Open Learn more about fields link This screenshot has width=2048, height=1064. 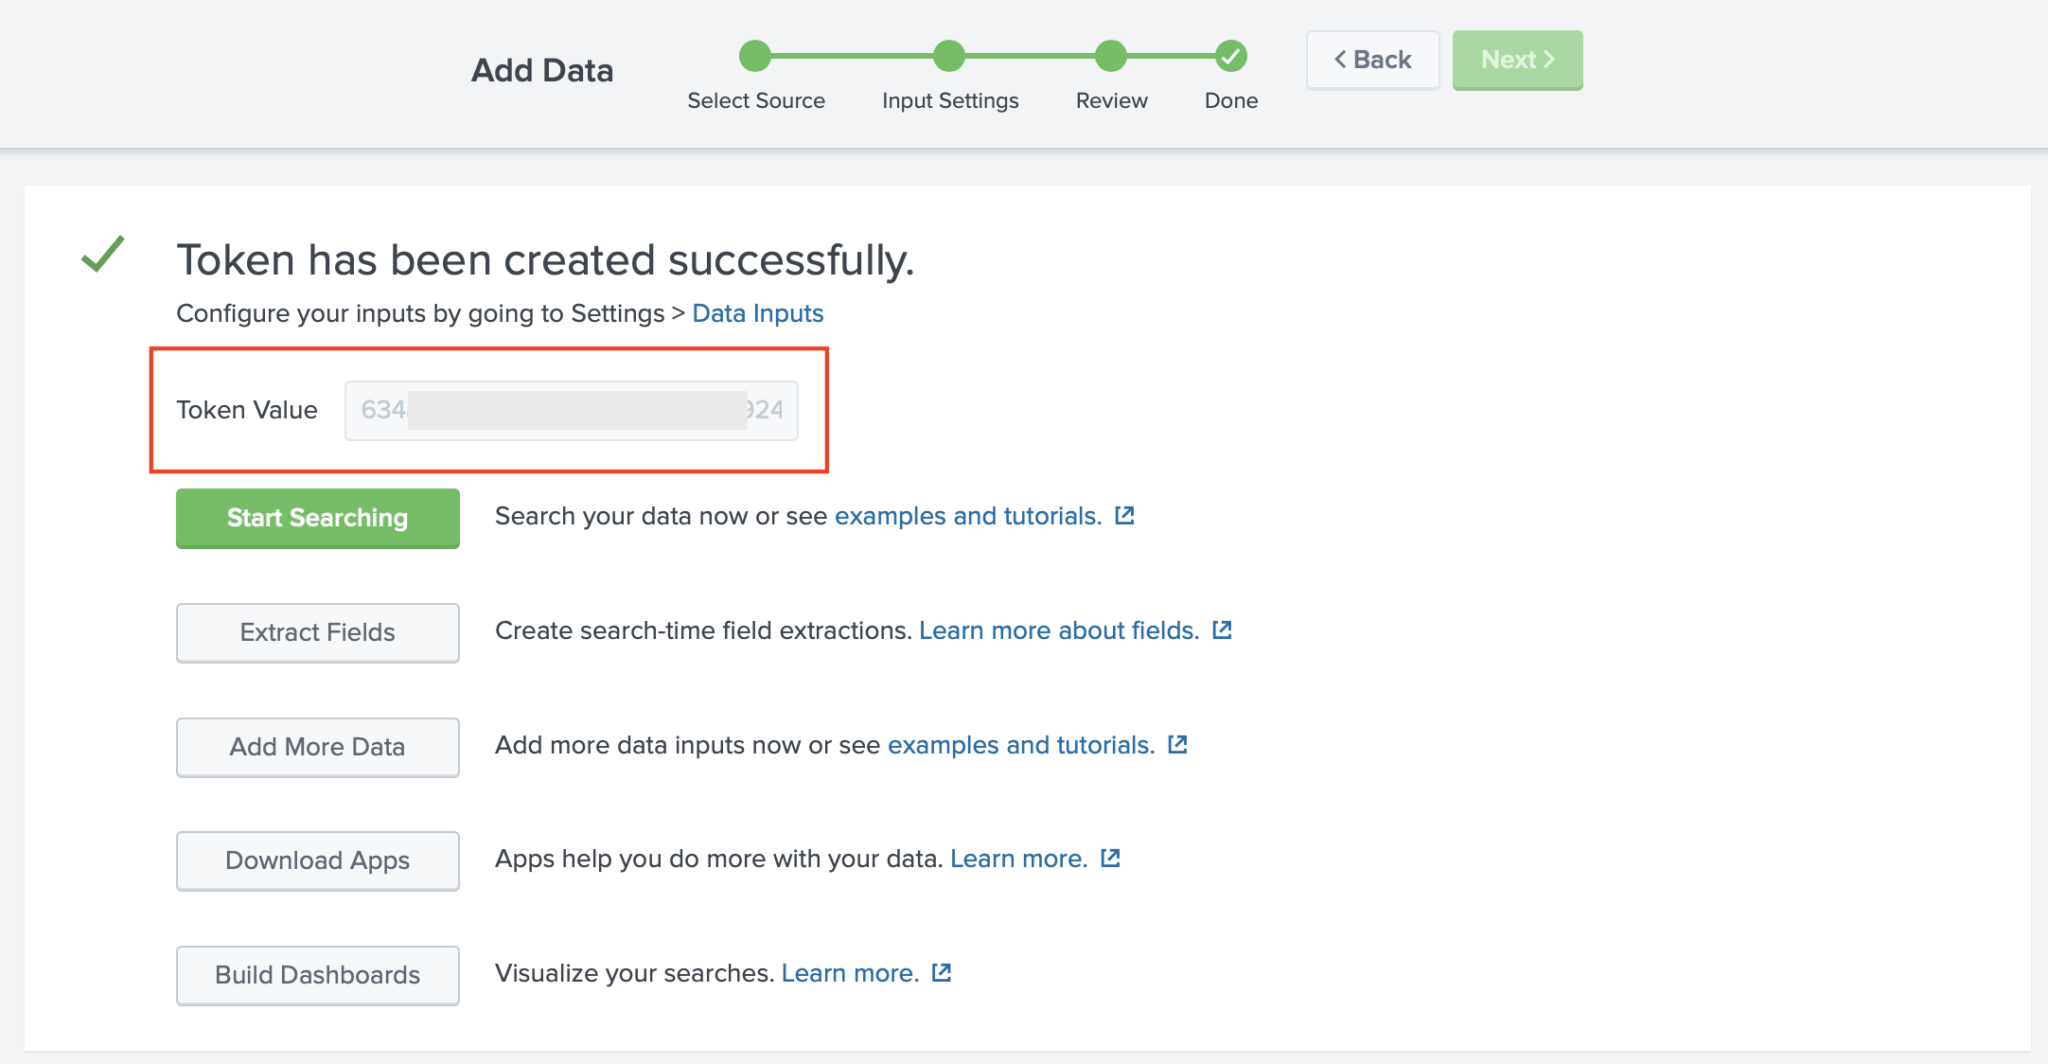[1058, 630]
